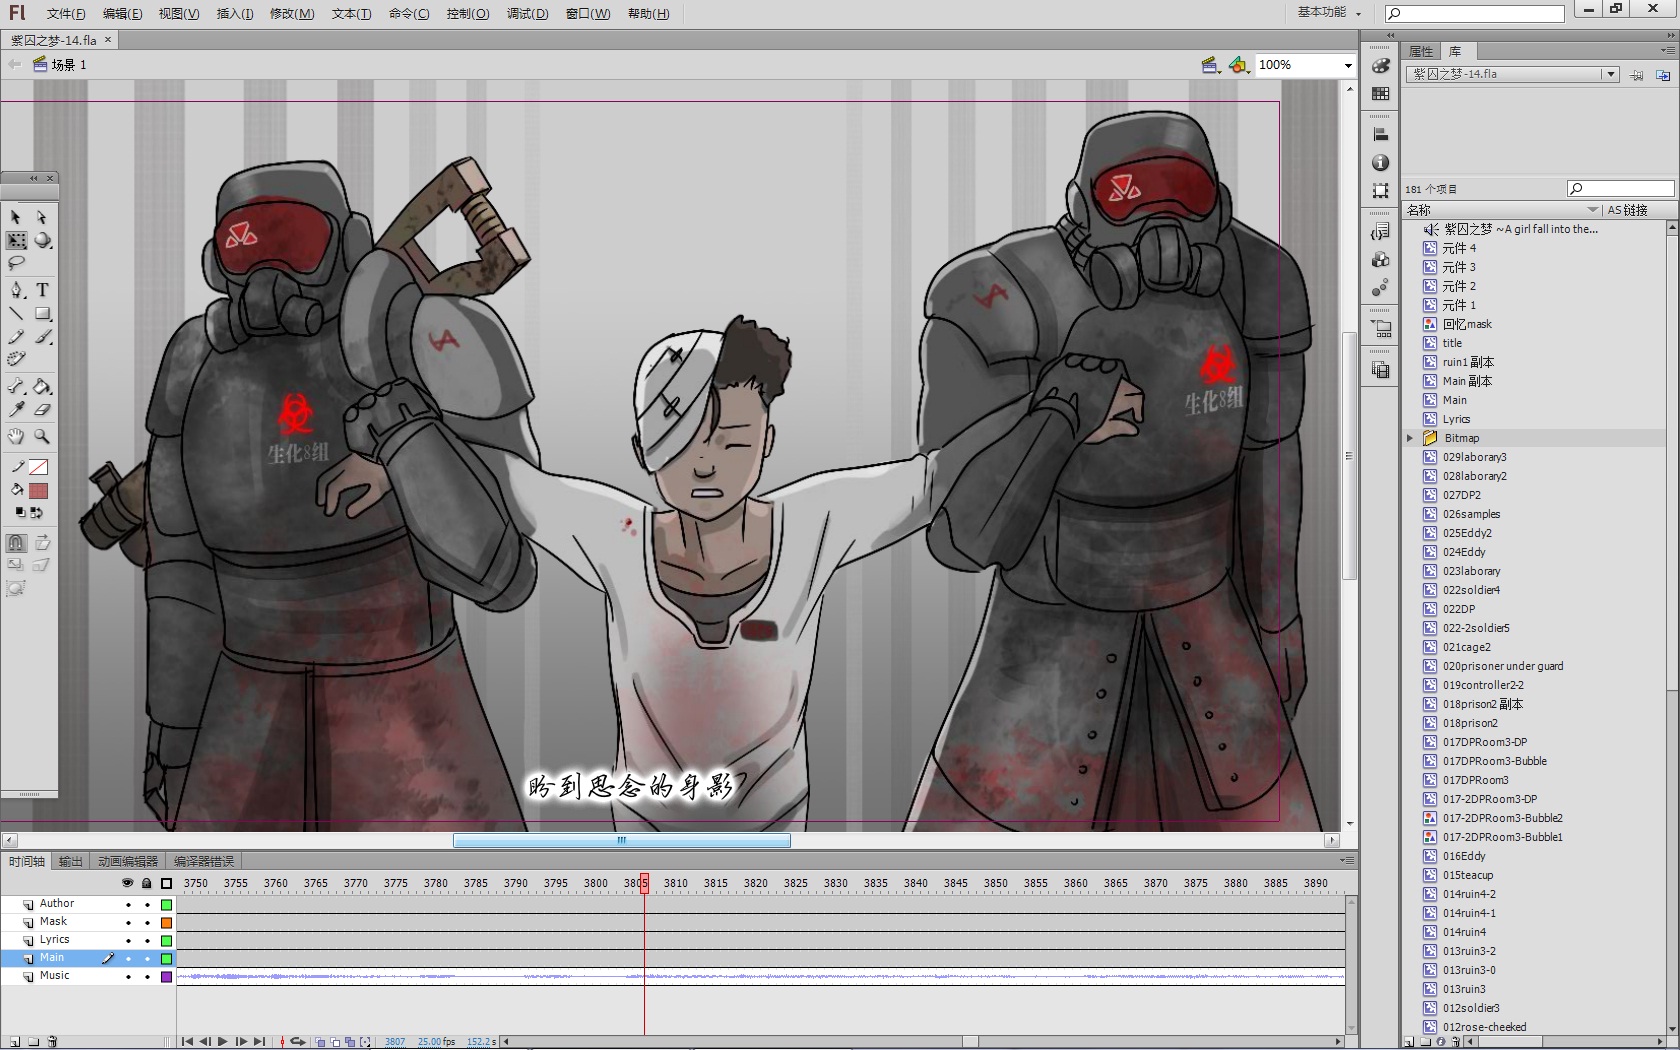
Task: Pick the Eyedropper tool
Action: pos(16,410)
